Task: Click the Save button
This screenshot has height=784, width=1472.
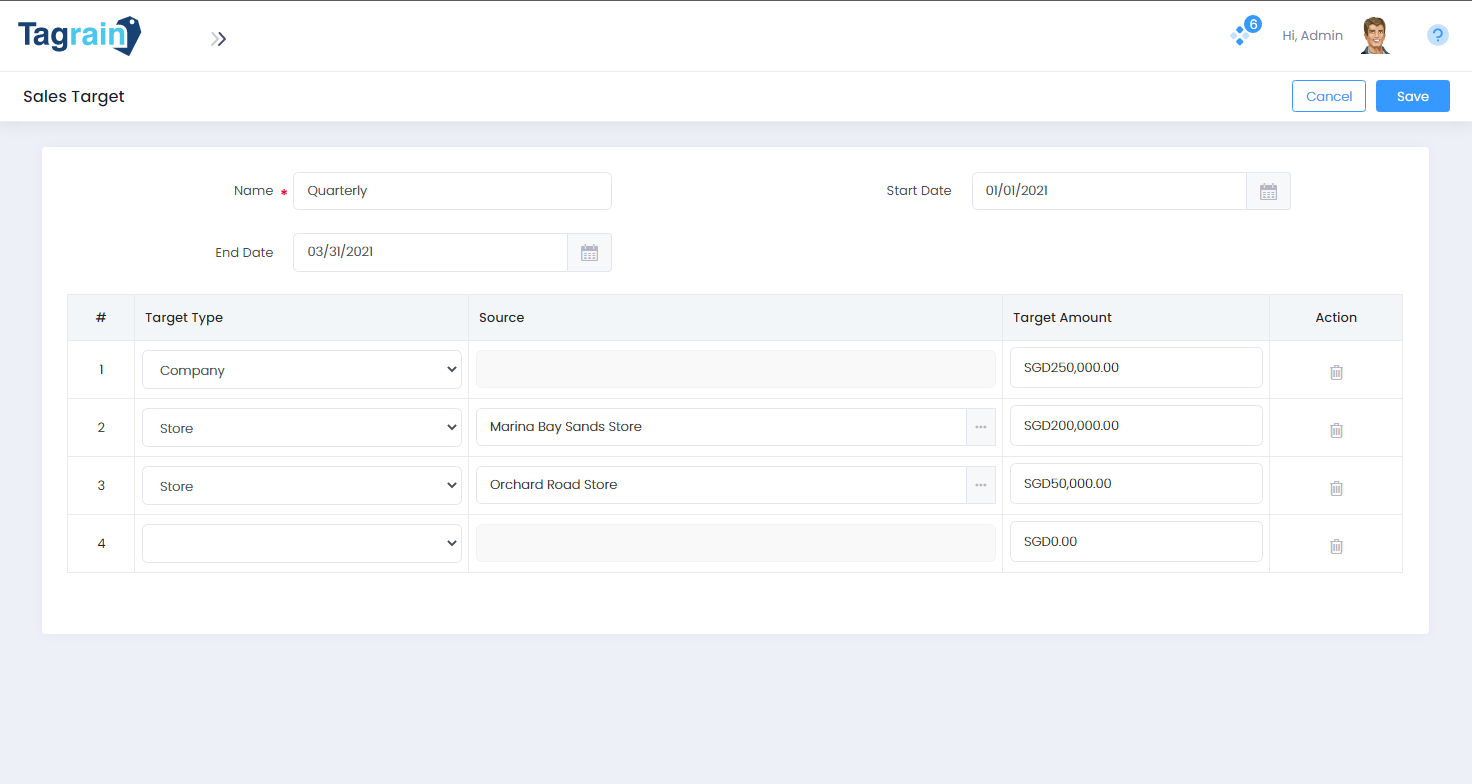Action: [1412, 96]
